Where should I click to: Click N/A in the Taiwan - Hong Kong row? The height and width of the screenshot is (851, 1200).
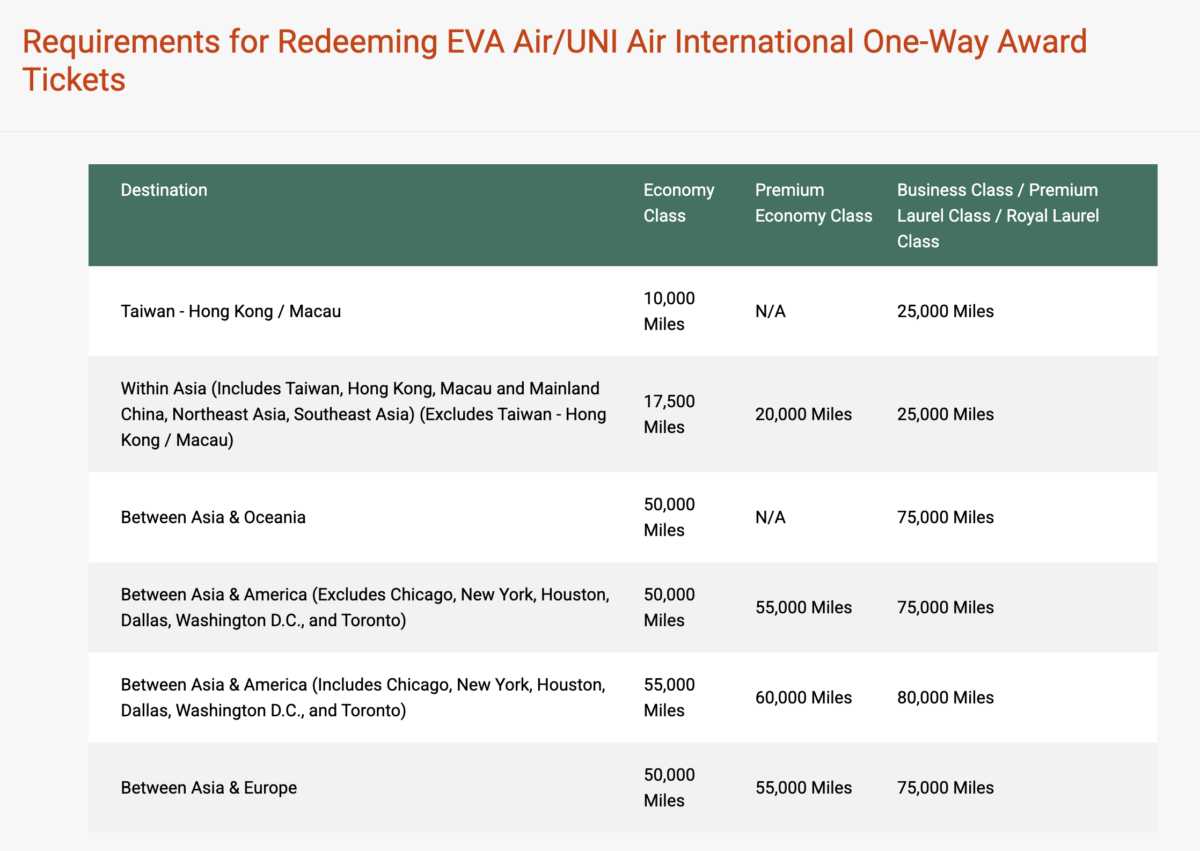[770, 312]
